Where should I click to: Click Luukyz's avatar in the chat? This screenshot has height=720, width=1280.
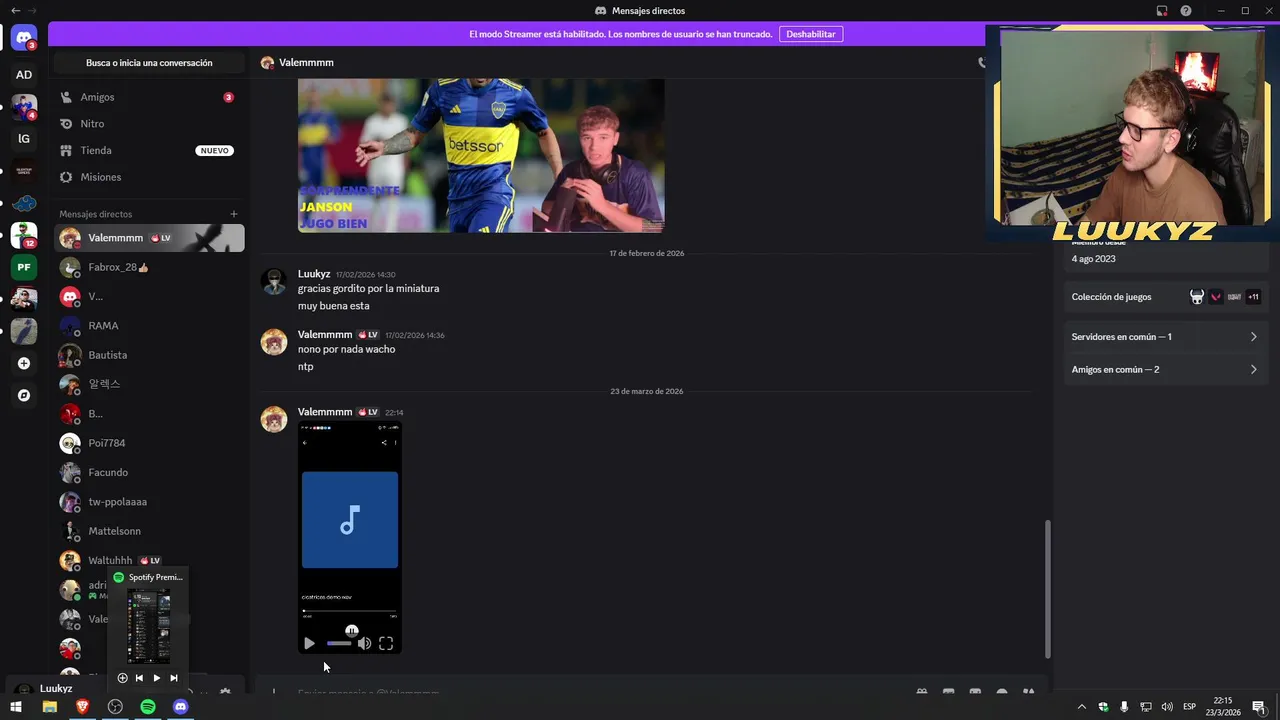pyautogui.click(x=274, y=281)
